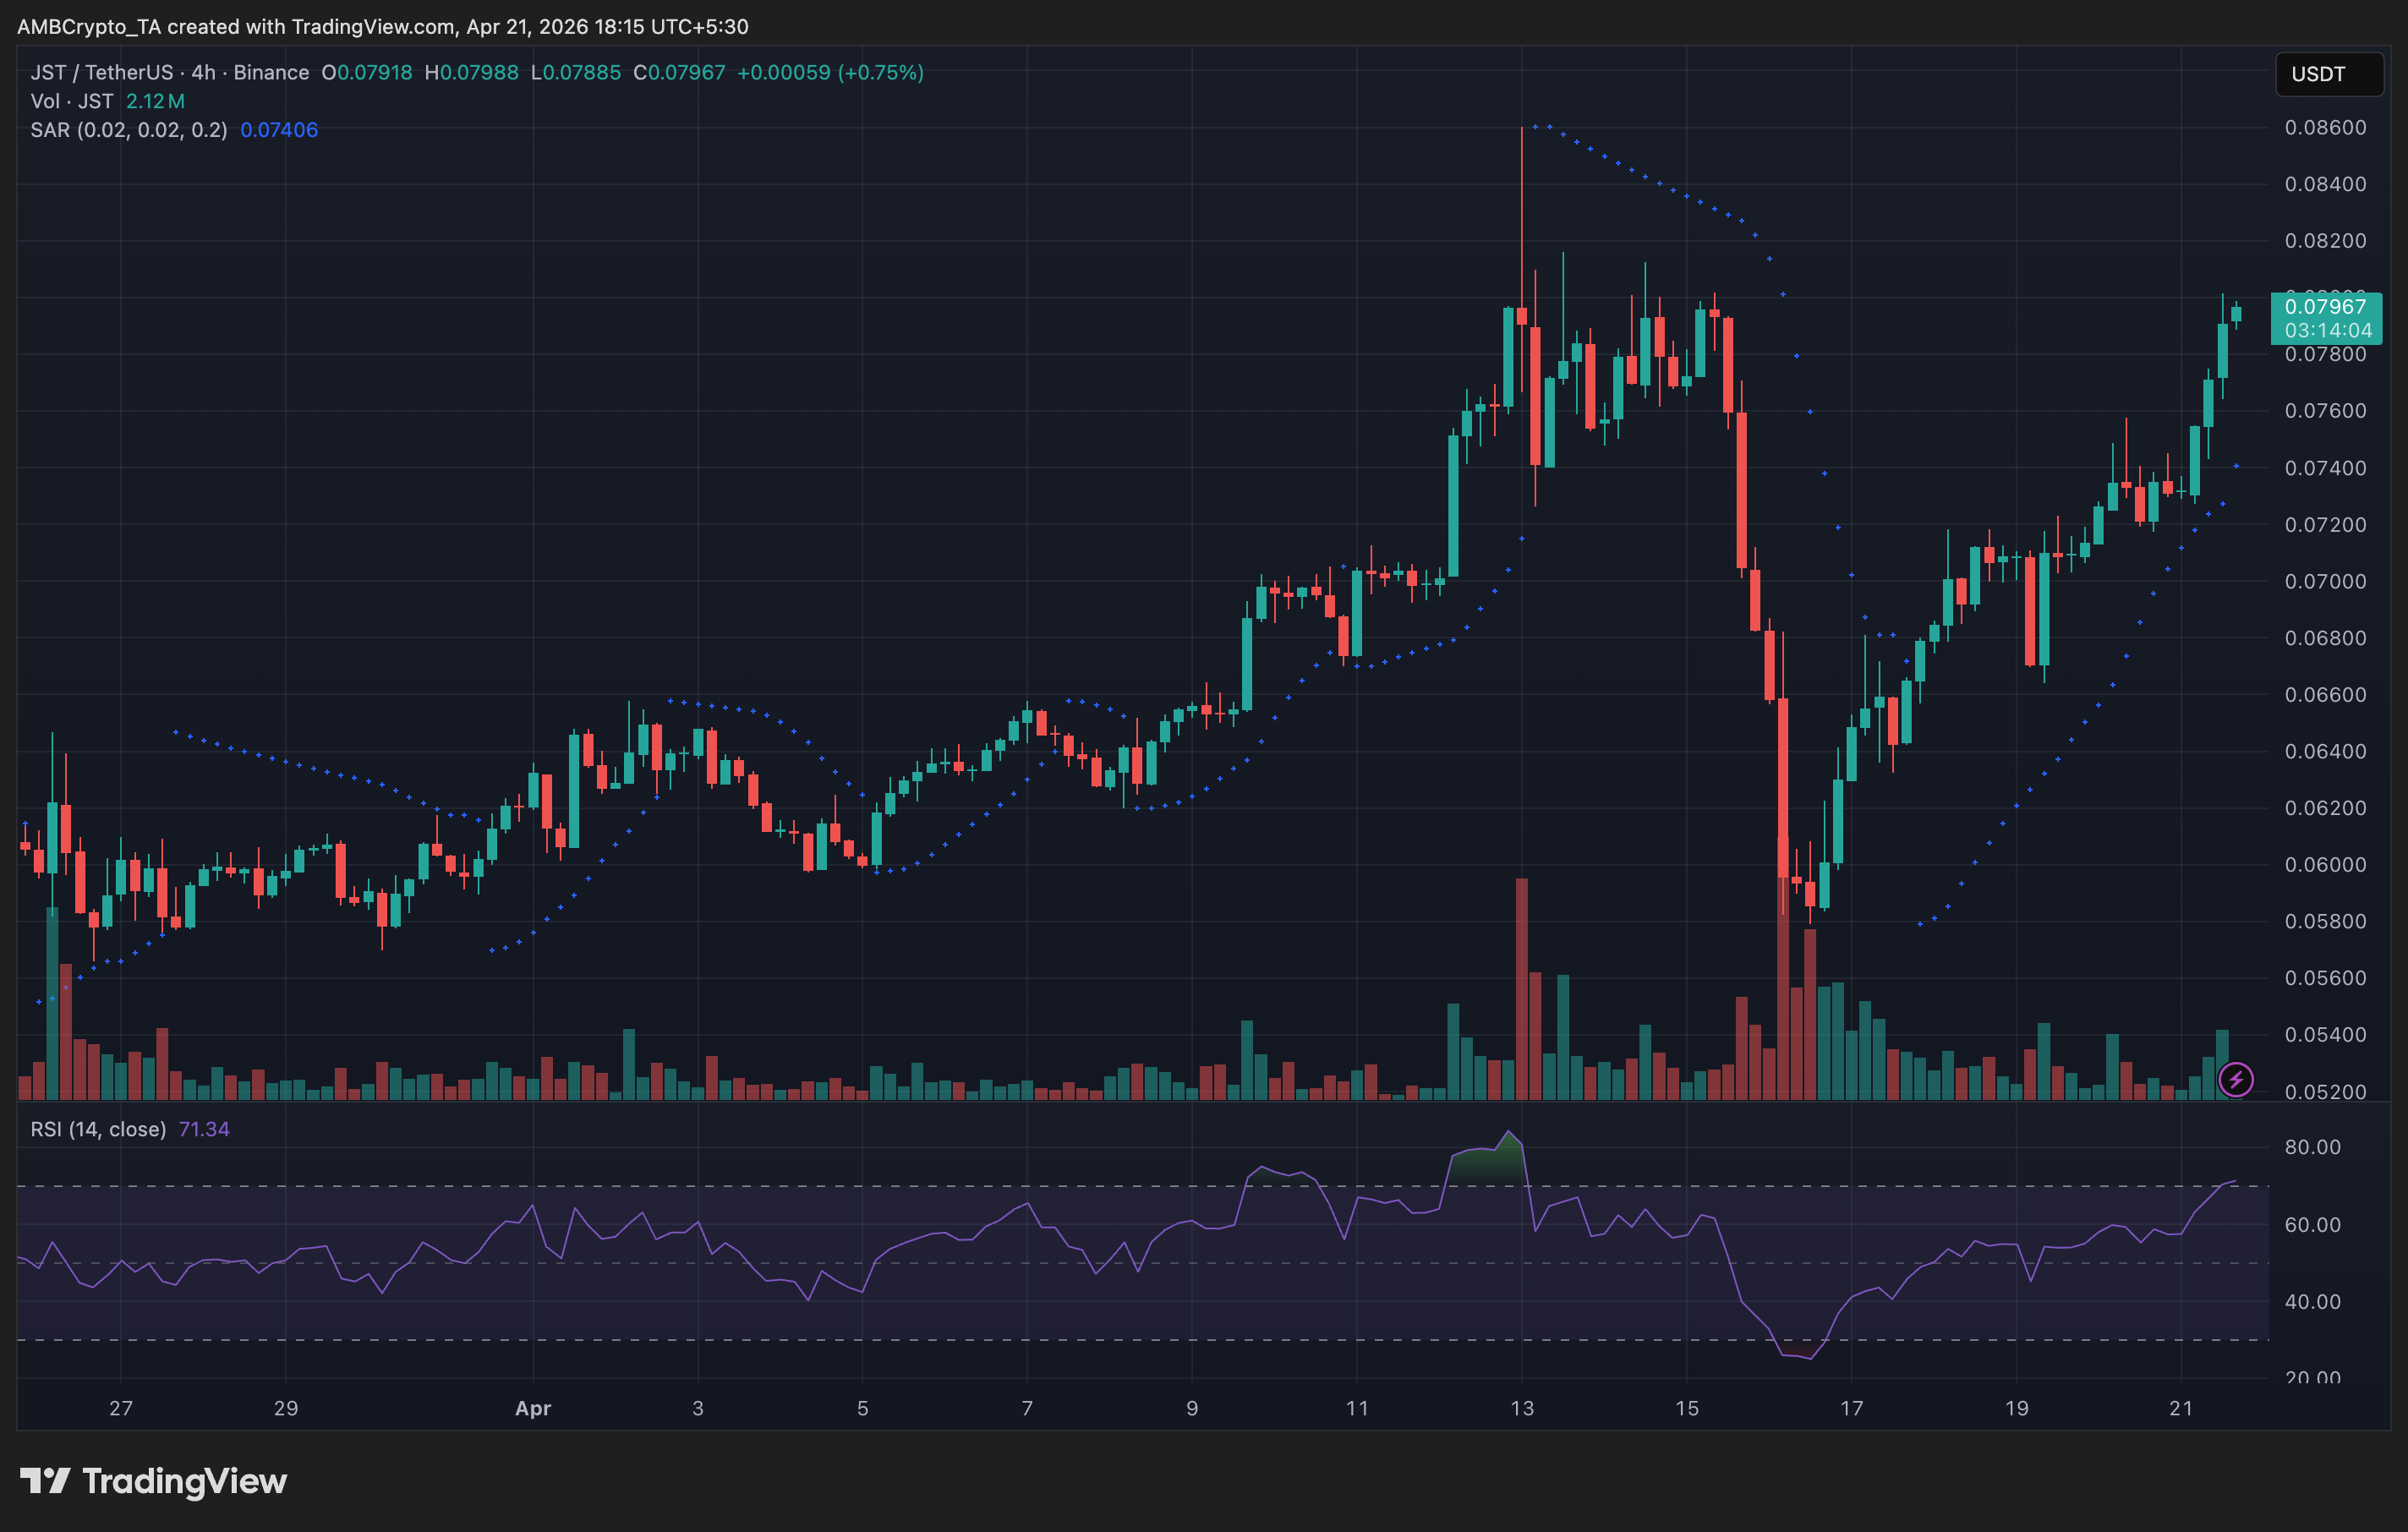Click the 4h interval in the legend
Image resolution: width=2408 pixels, height=1532 pixels.
pyautogui.click(x=203, y=73)
